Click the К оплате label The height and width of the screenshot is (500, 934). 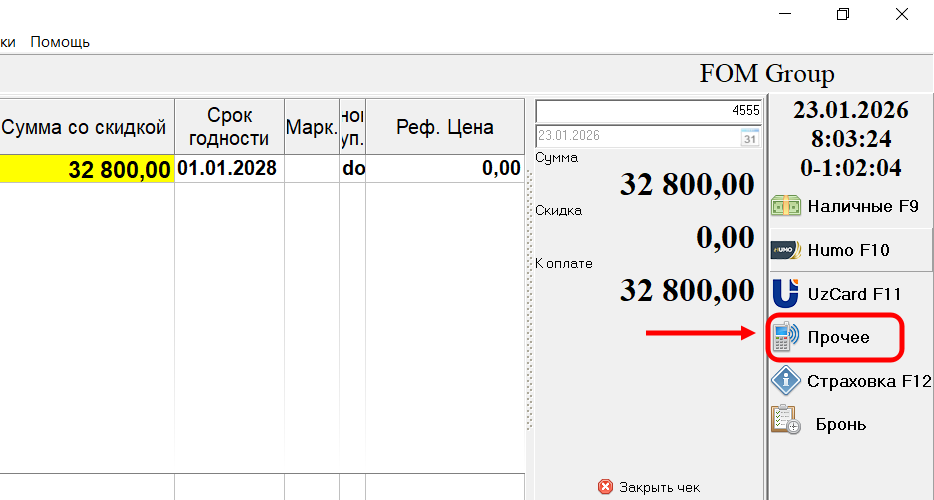click(563, 263)
